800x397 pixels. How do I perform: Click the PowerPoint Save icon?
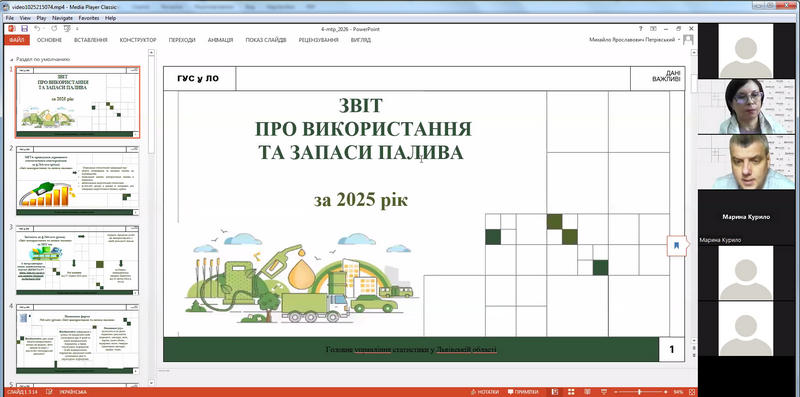pyautogui.click(x=24, y=29)
